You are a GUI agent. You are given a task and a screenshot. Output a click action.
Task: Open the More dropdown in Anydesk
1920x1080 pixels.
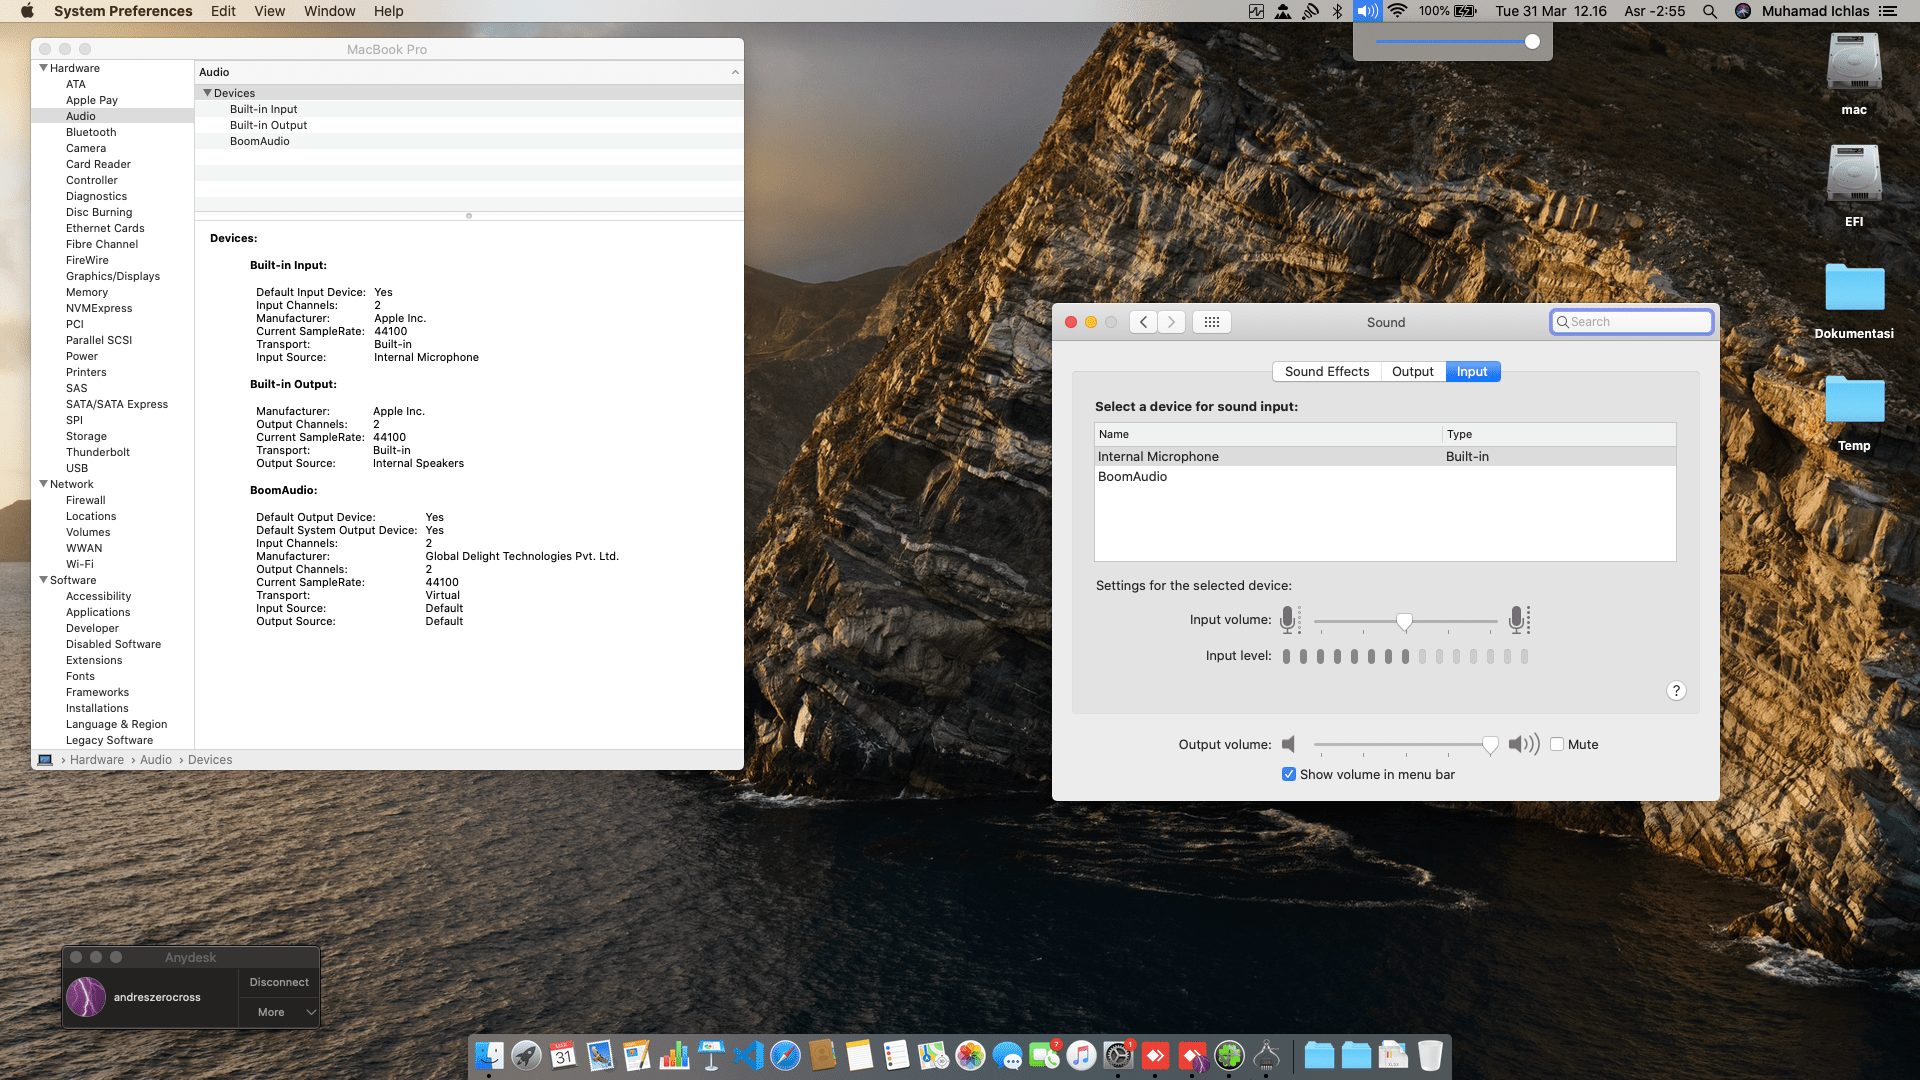pyautogui.click(x=279, y=1012)
